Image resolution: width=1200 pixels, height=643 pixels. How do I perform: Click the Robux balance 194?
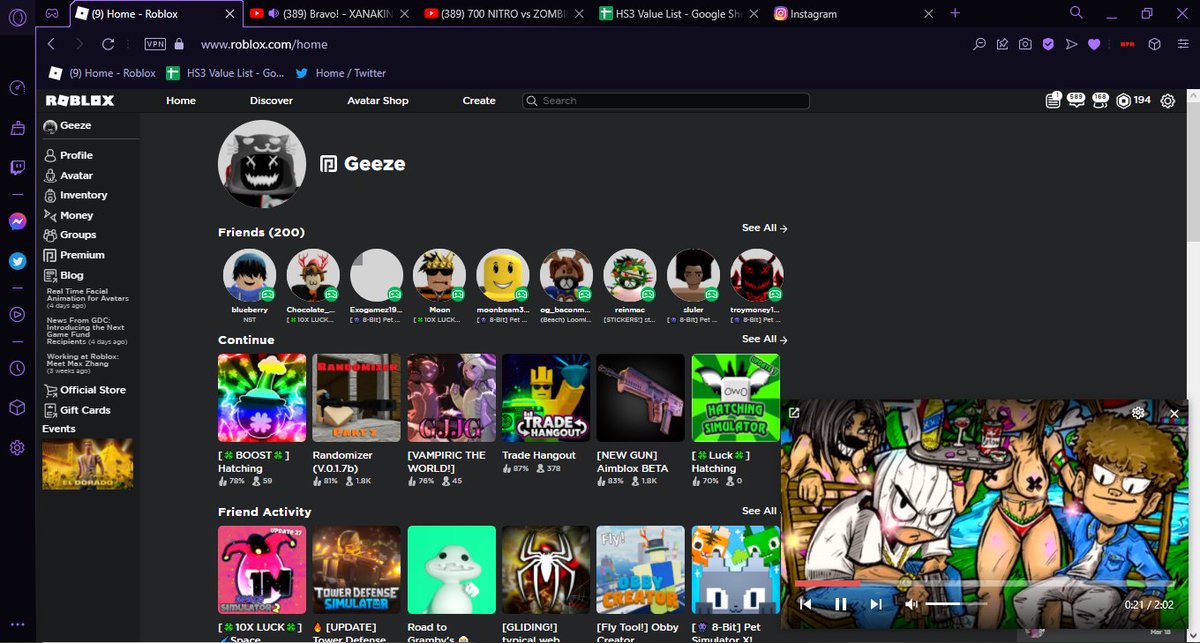coord(1134,100)
